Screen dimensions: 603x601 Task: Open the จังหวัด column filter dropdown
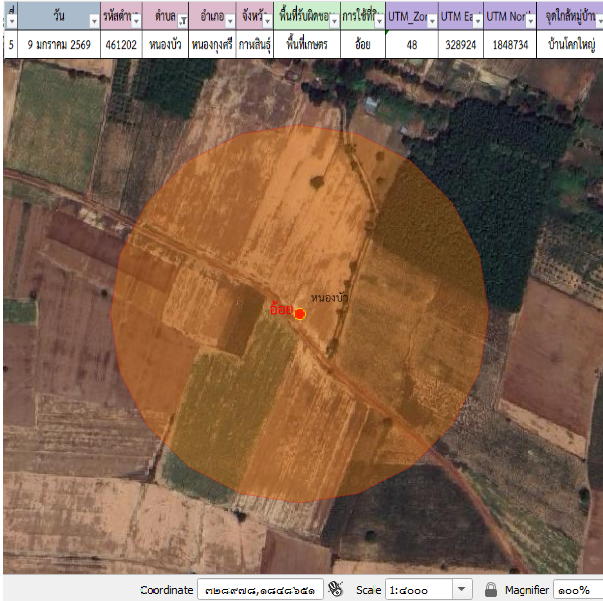(x=266, y=21)
